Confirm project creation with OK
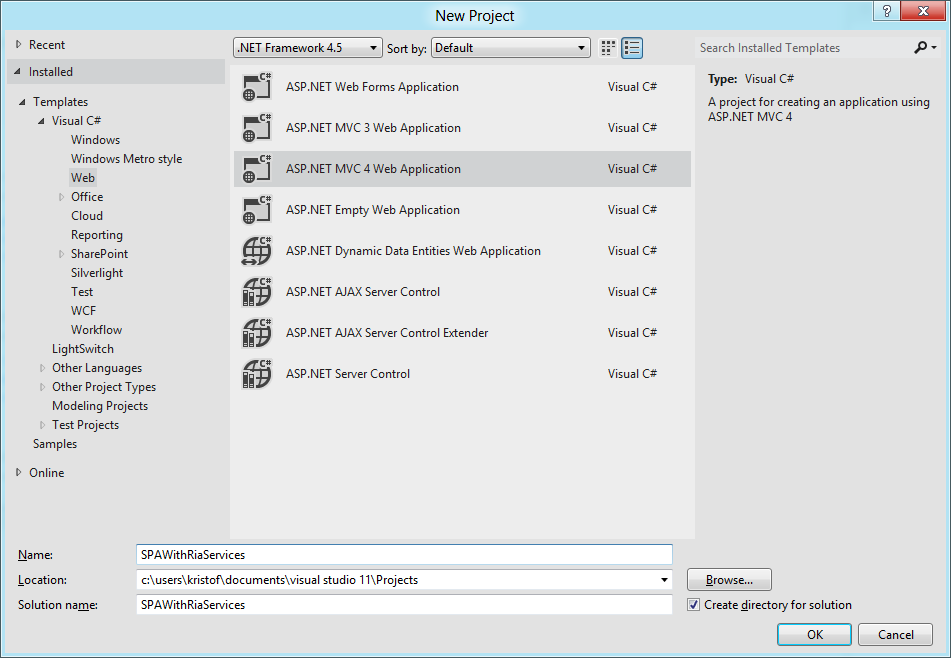The height and width of the screenshot is (658, 951). pos(813,634)
